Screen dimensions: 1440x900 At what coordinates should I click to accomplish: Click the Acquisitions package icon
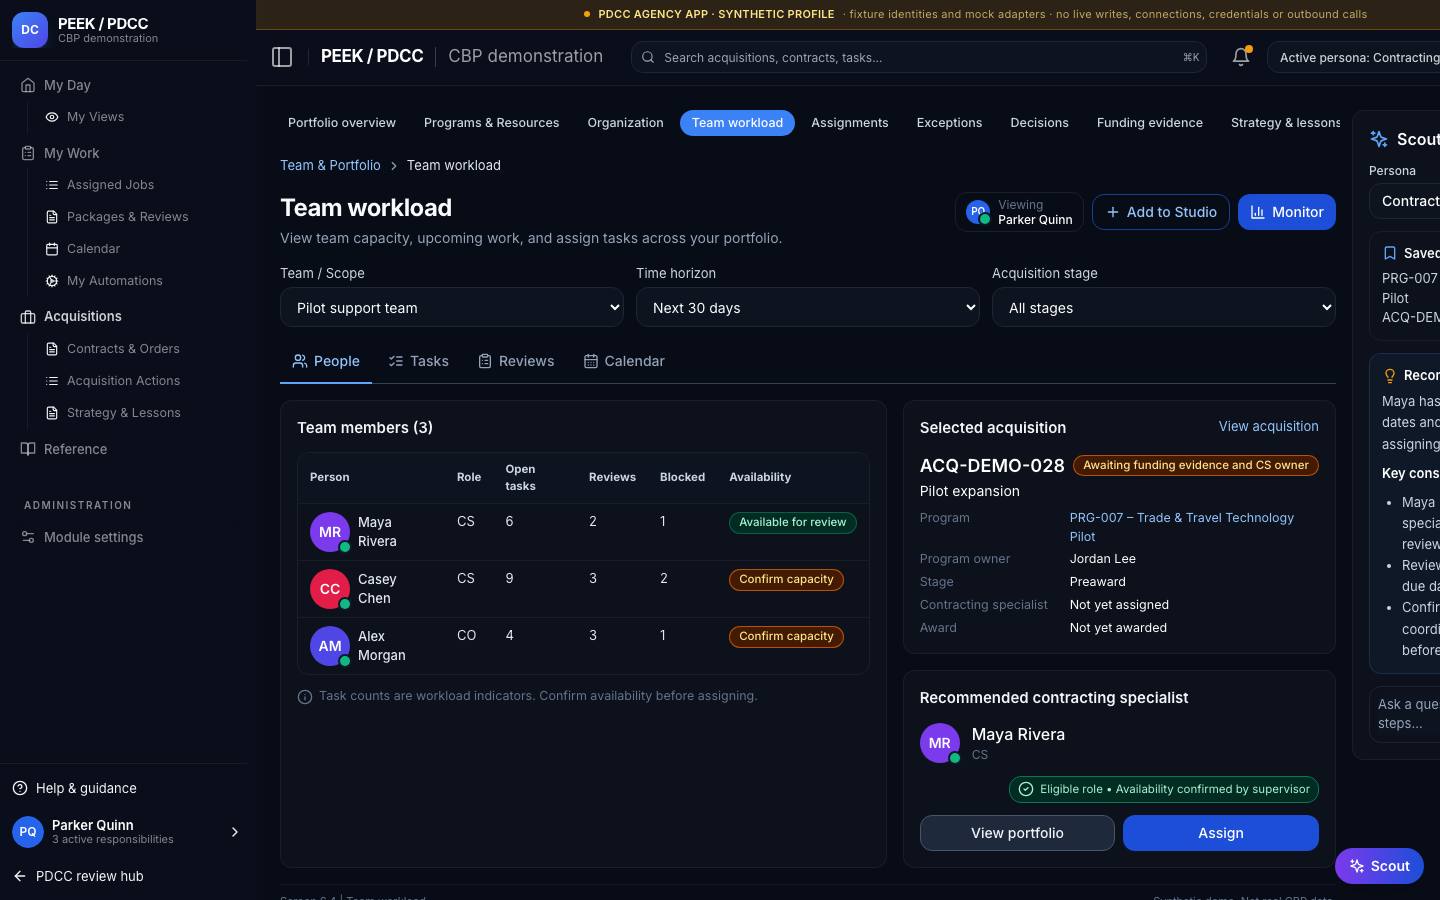28,317
